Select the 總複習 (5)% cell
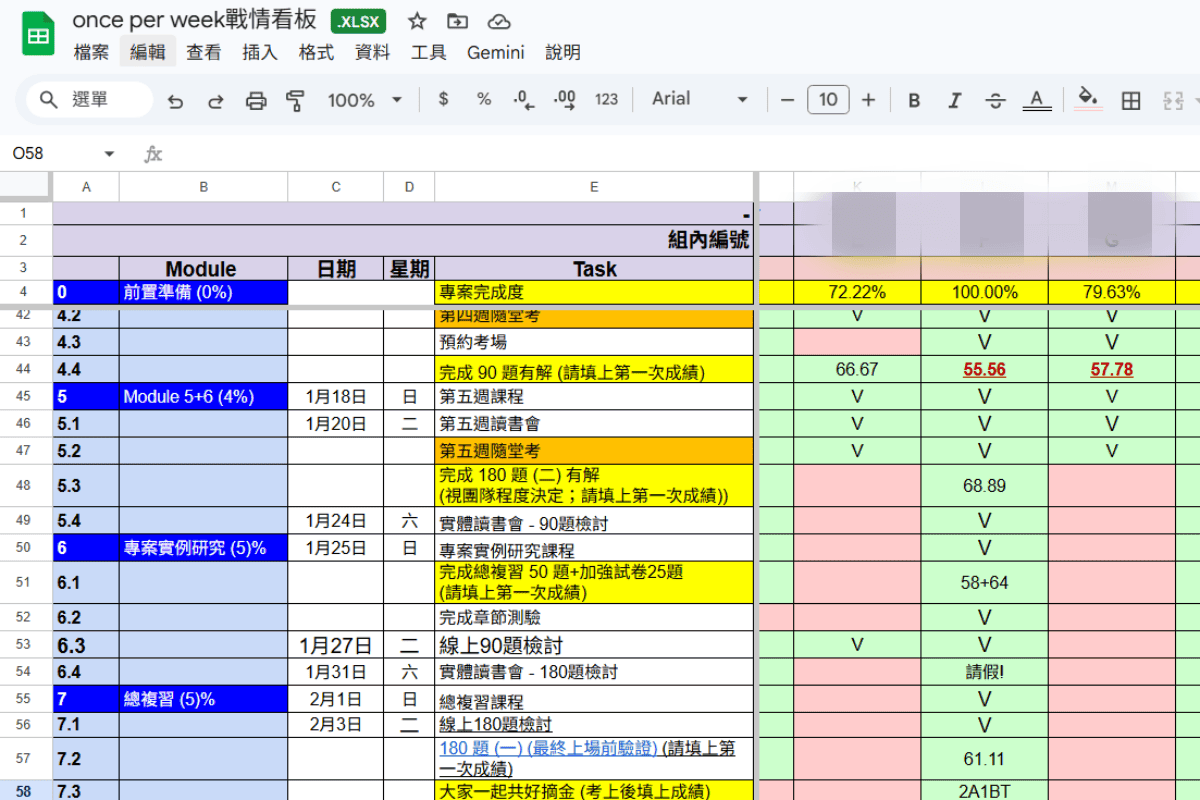Image resolution: width=1200 pixels, height=800 pixels. coord(203,699)
